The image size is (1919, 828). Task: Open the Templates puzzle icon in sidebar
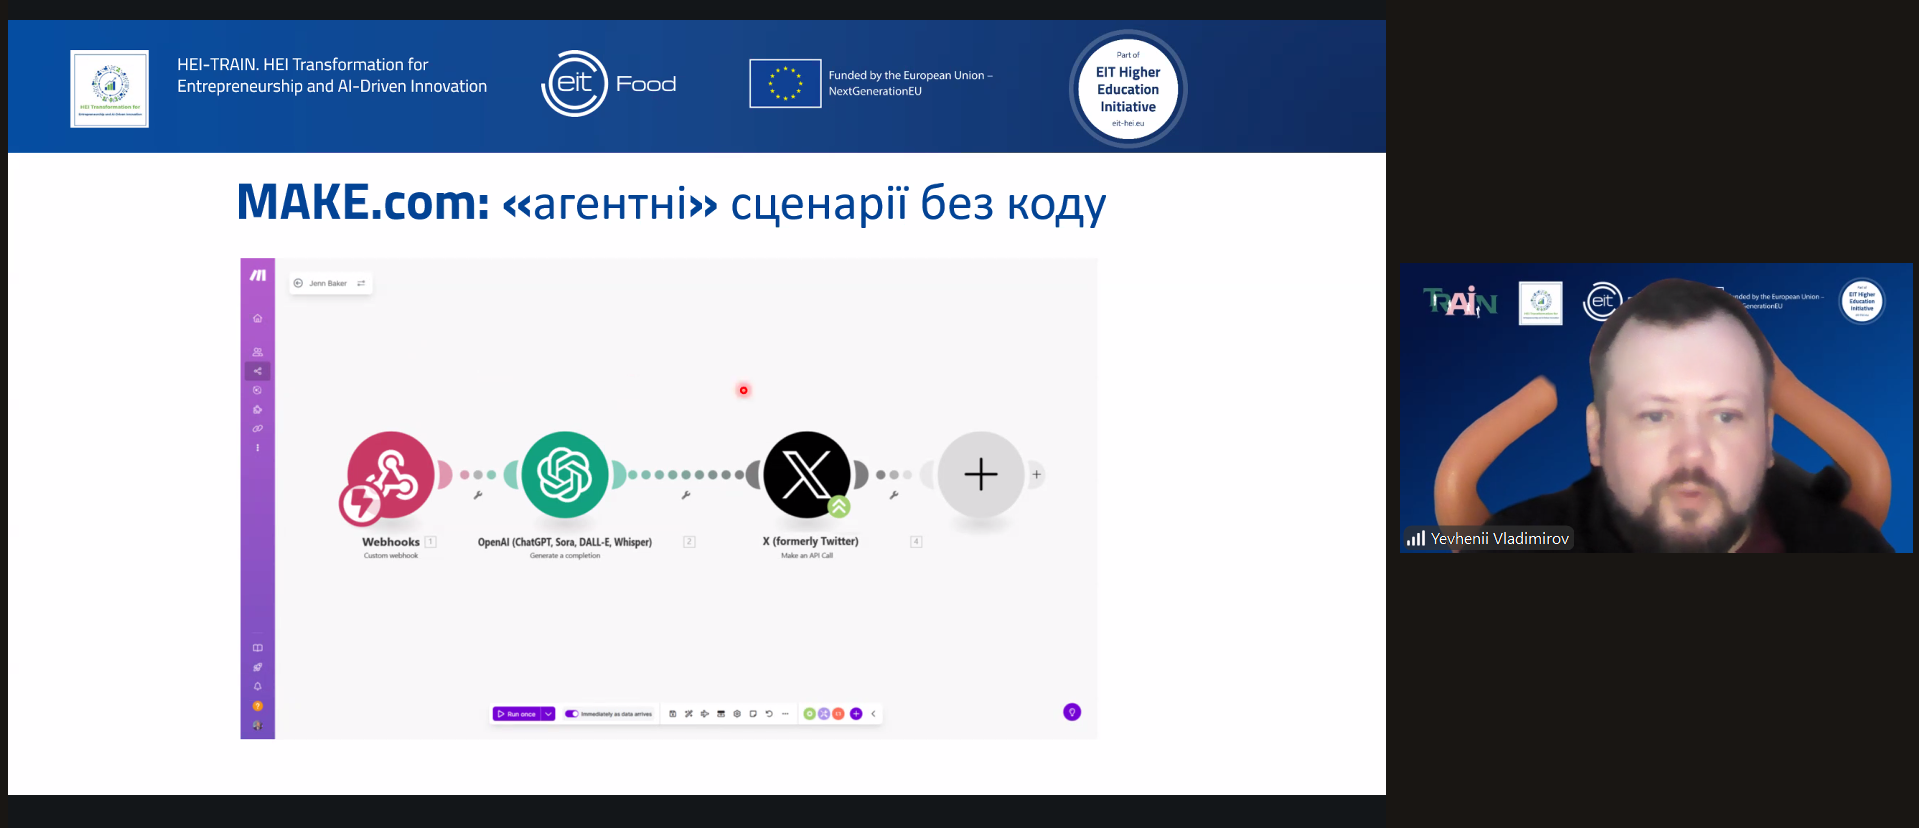pos(258,410)
